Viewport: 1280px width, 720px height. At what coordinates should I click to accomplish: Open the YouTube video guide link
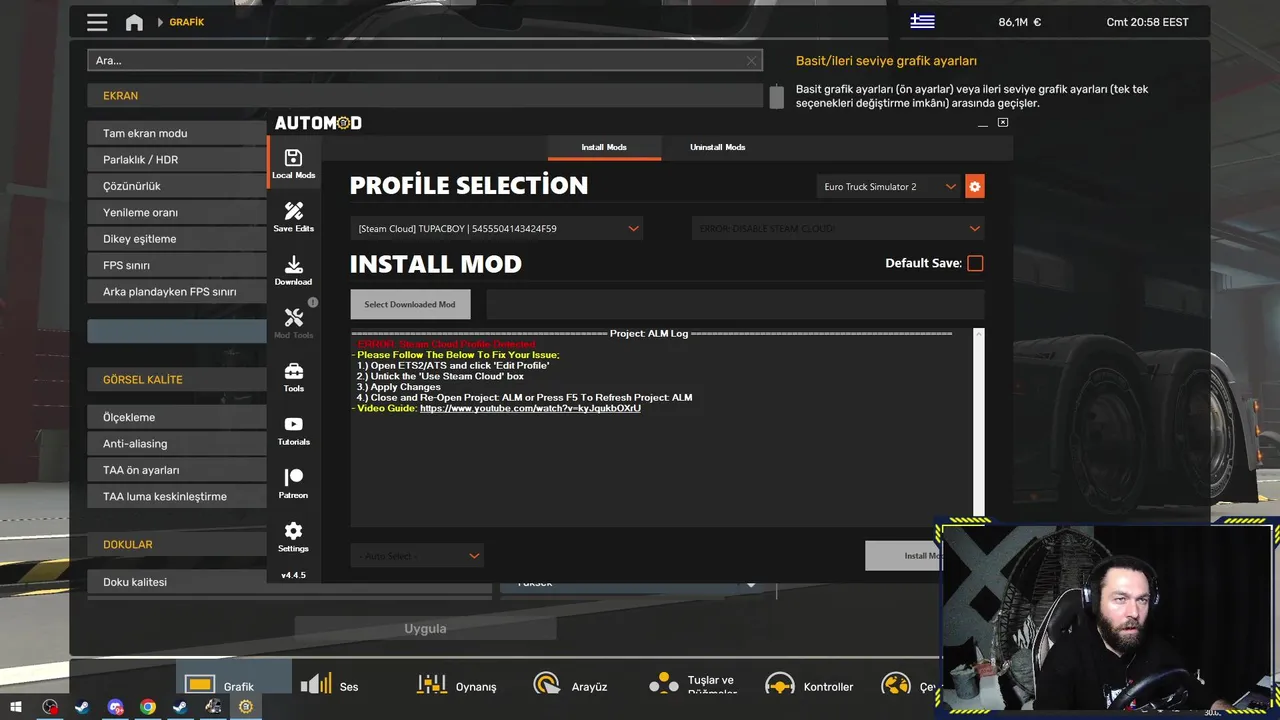pyautogui.click(x=530, y=408)
